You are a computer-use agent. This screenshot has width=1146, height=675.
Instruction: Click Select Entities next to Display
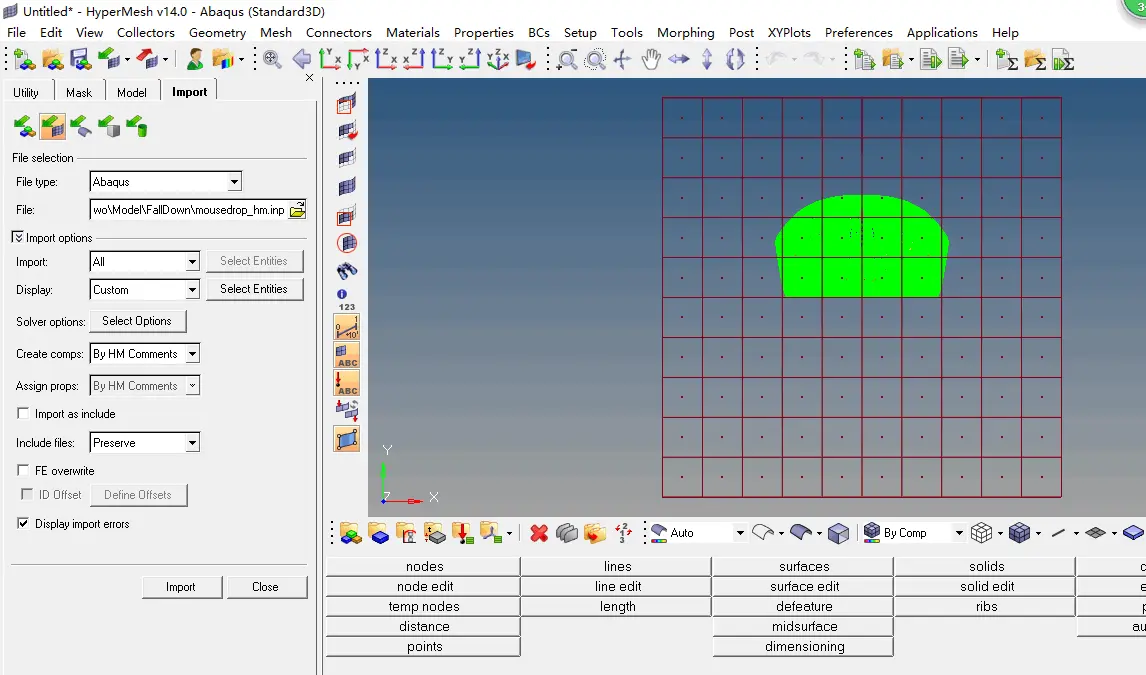point(254,289)
